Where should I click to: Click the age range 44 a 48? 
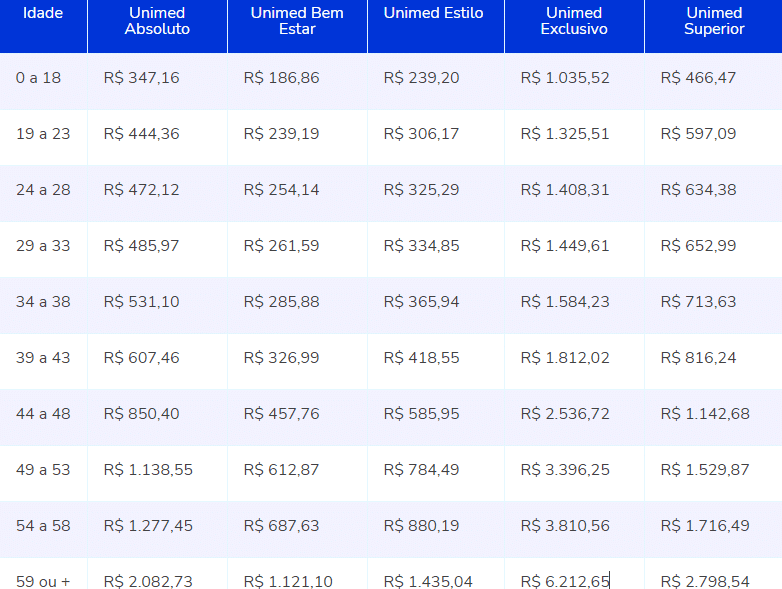coord(43,413)
